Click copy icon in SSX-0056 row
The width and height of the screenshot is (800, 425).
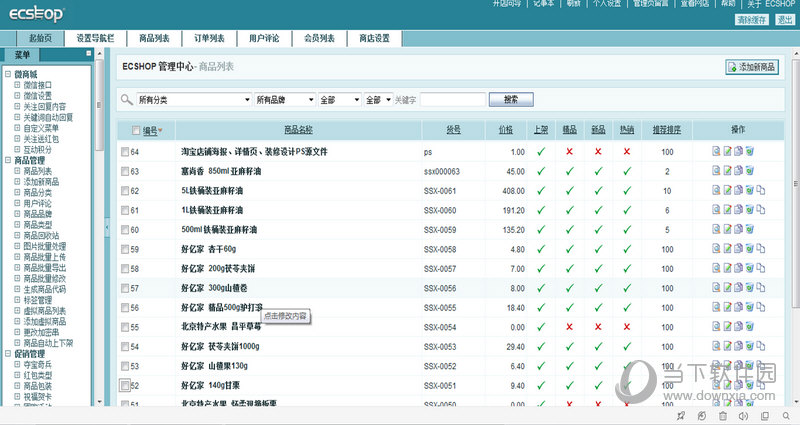click(738, 287)
